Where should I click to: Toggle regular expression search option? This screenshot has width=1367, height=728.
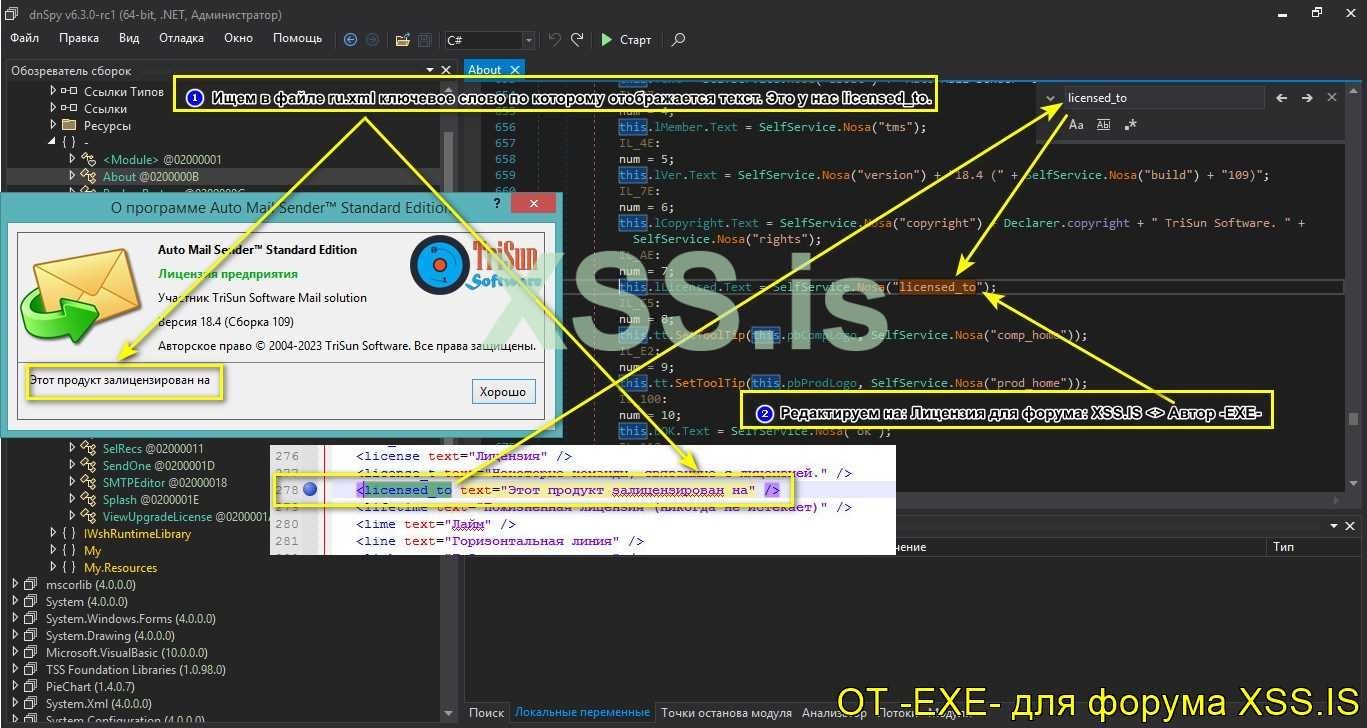click(x=1130, y=125)
